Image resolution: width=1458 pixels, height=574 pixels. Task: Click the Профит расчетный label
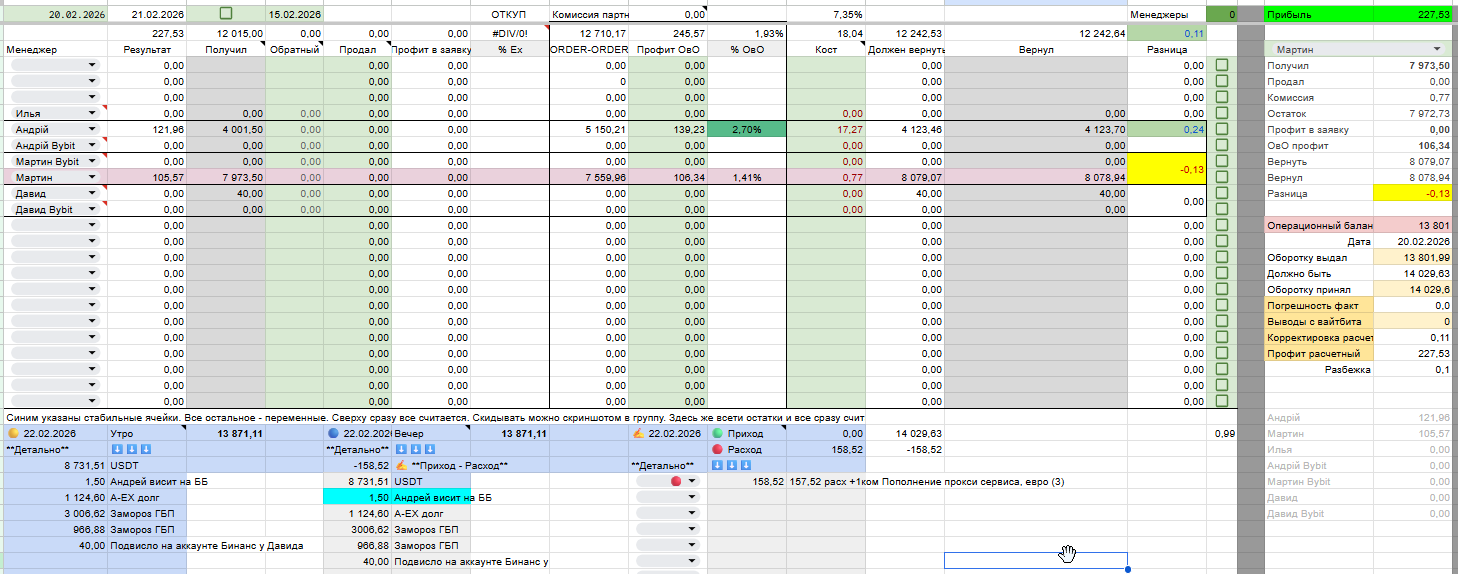pyautogui.click(x=1319, y=353)
